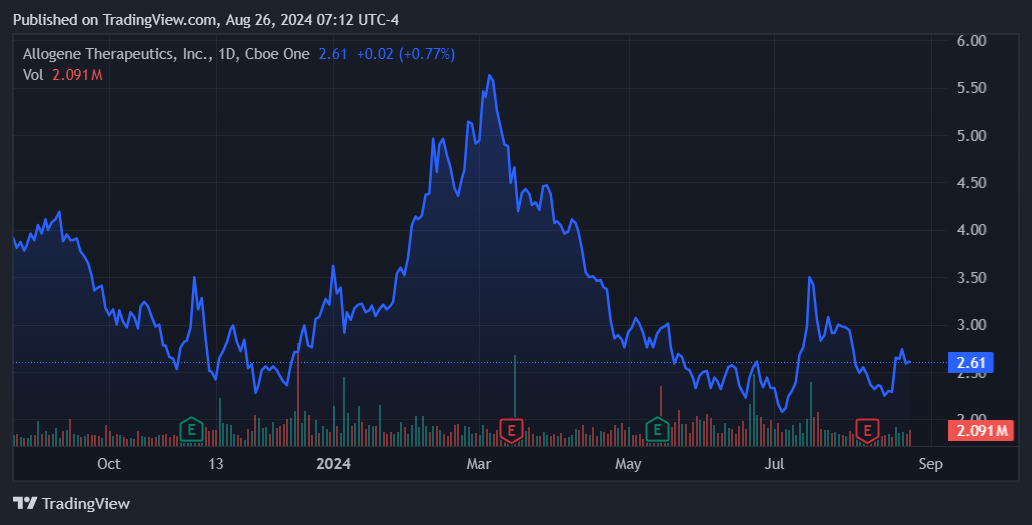Viewport: 1032px width, 525px height.
Task: Click the 3.50 price scale label
Action: [x=971, y=278]
